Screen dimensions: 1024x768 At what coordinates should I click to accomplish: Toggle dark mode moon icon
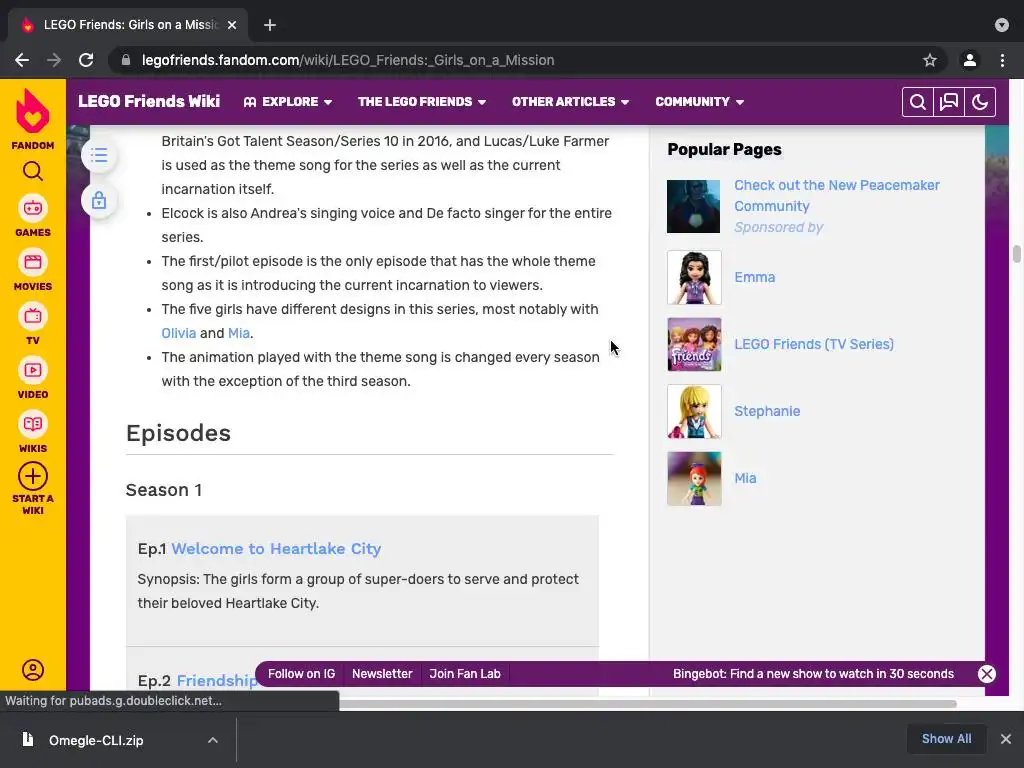tap(980, 102)
